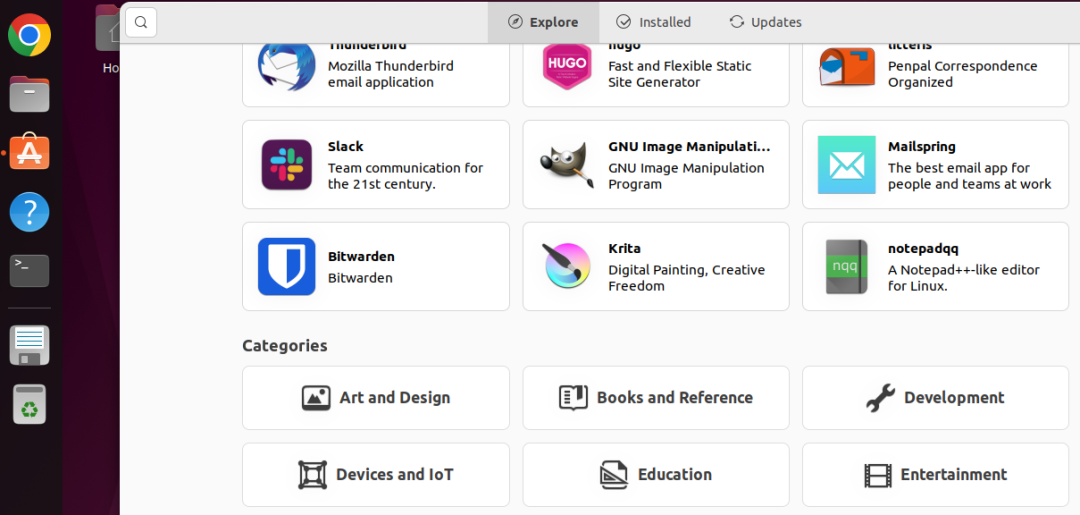The width and height of the screenshot is (1080, 515).
Task: Open Files from the Ubuntu dock
Action: click(x=29, y=94)
